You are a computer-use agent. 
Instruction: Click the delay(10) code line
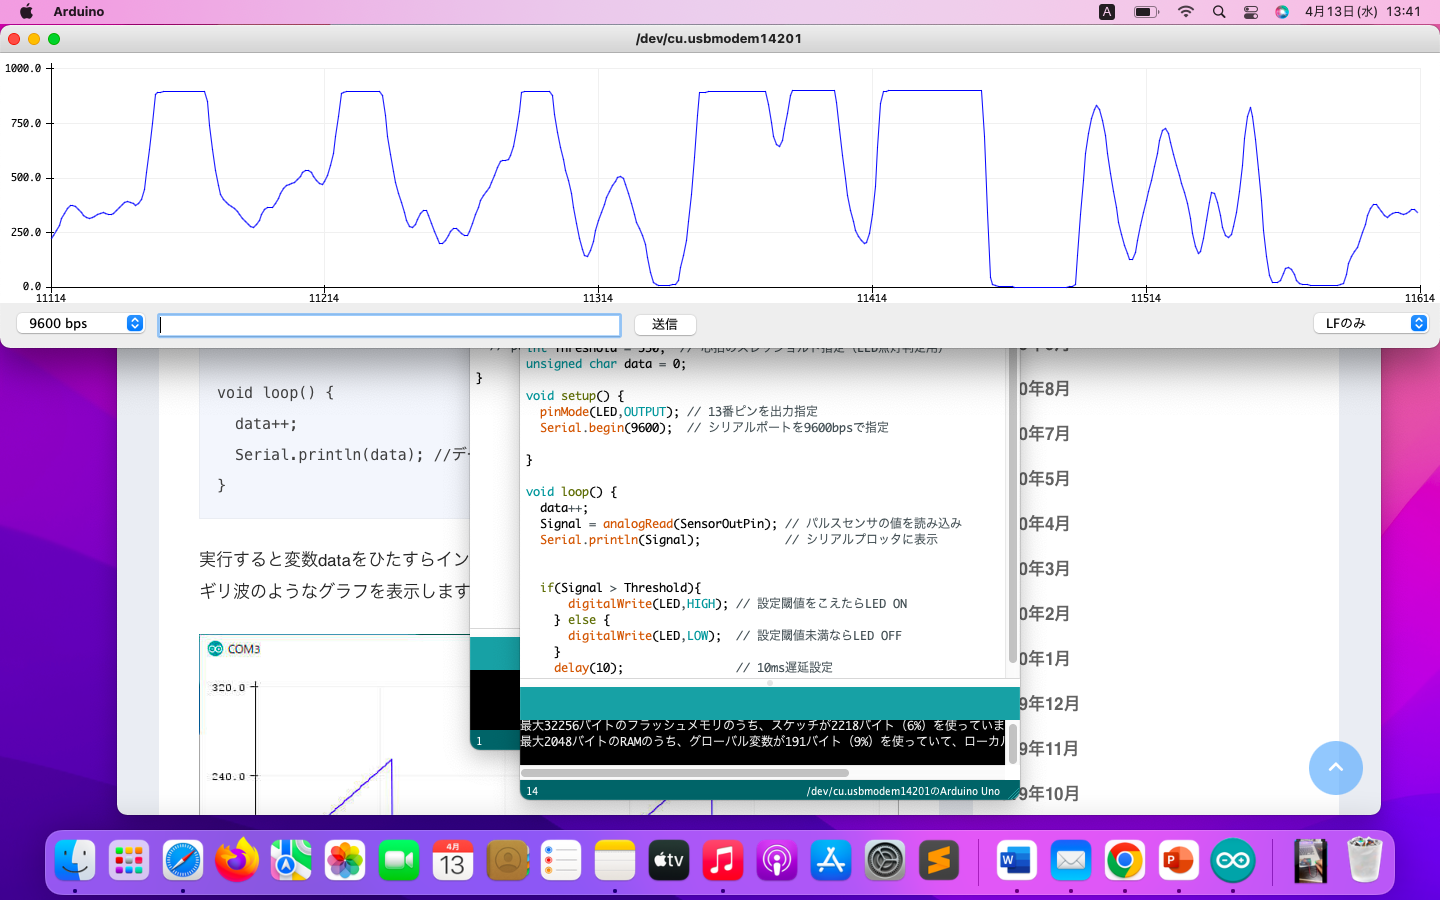pyautogui.click(x=588, y=668)
